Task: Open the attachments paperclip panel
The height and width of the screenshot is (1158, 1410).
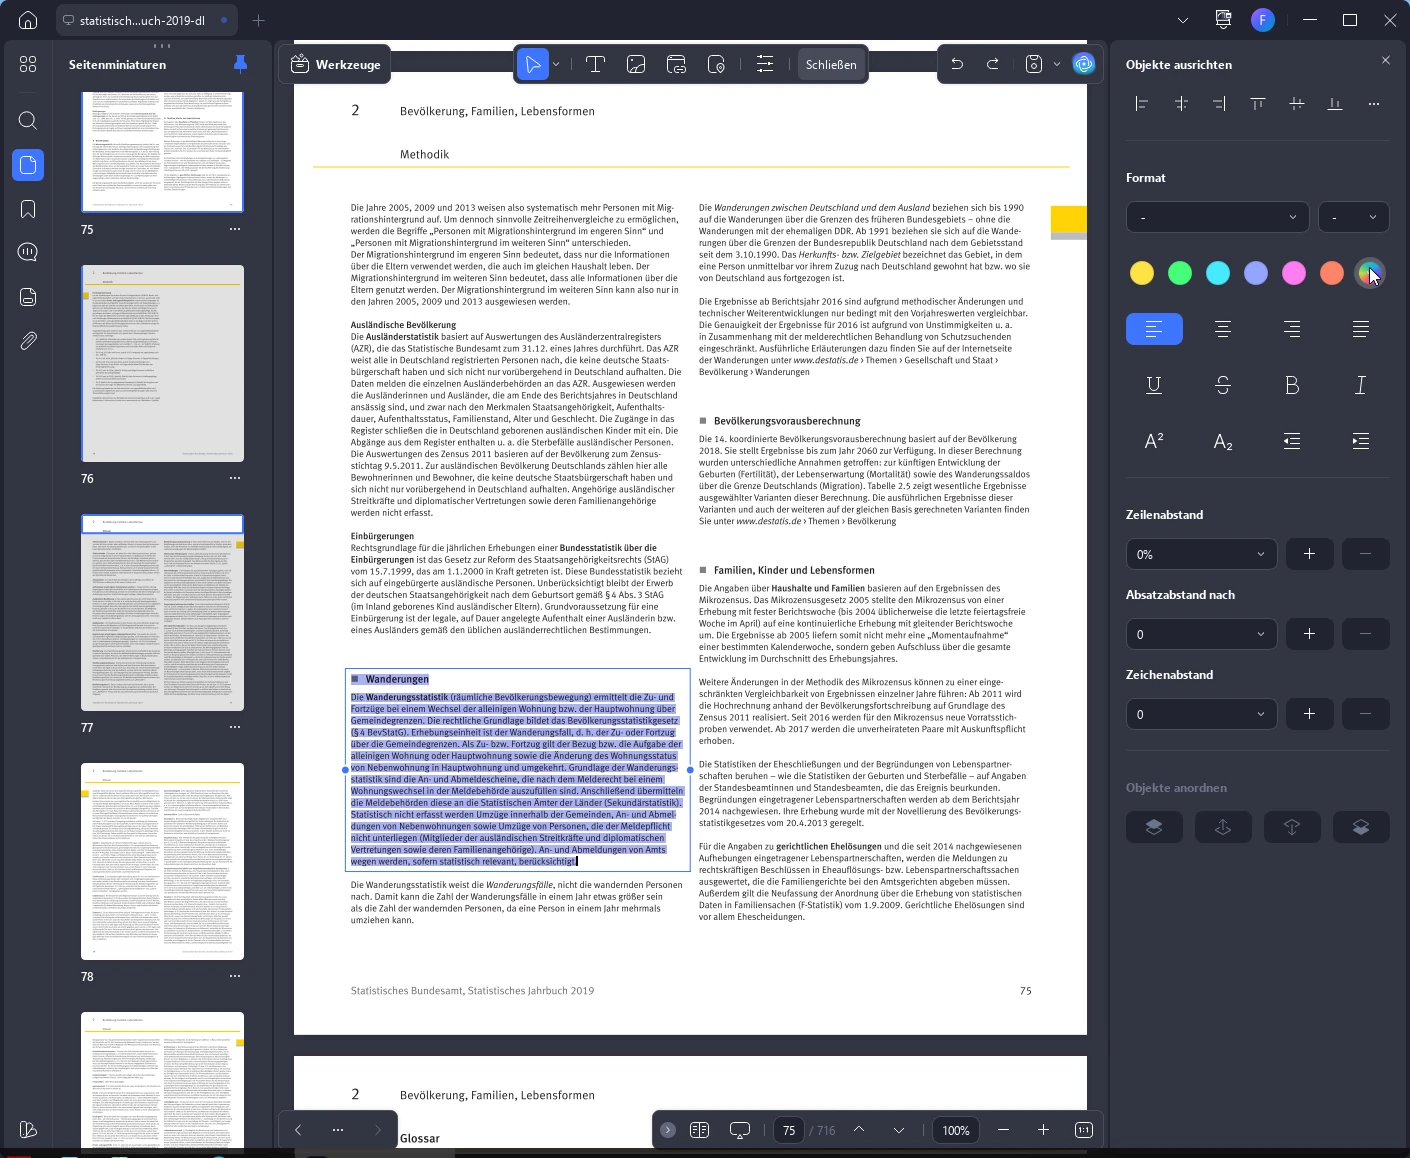Action: [x=28, y=341]
